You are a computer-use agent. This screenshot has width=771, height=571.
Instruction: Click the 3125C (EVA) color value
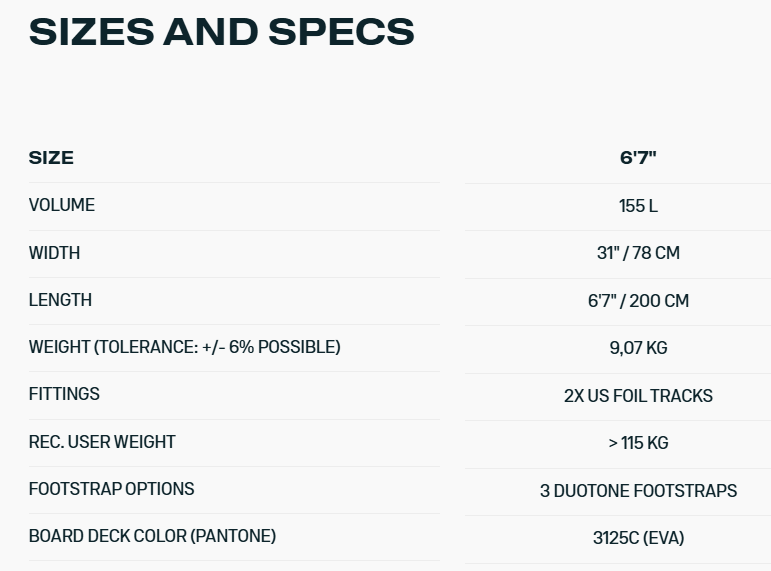(638, 538)
